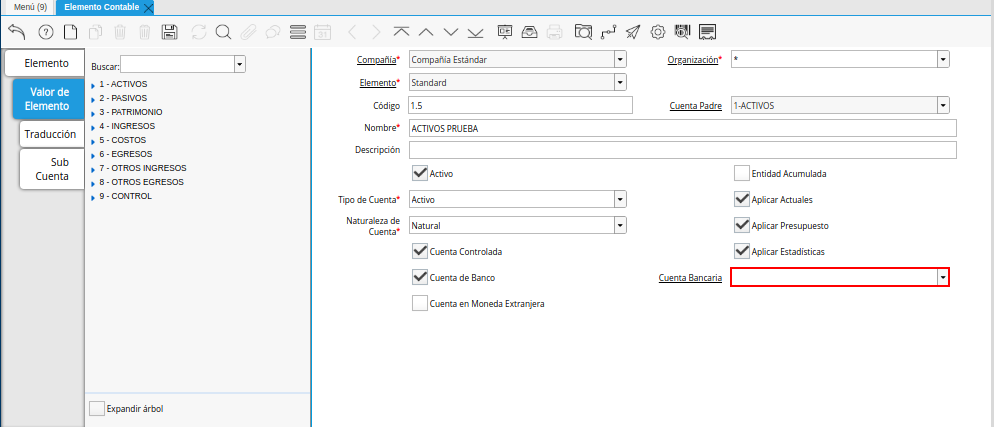Viewport: 994px width, 427px height.
Task: Jump to the last record icon
Action: 475,32
